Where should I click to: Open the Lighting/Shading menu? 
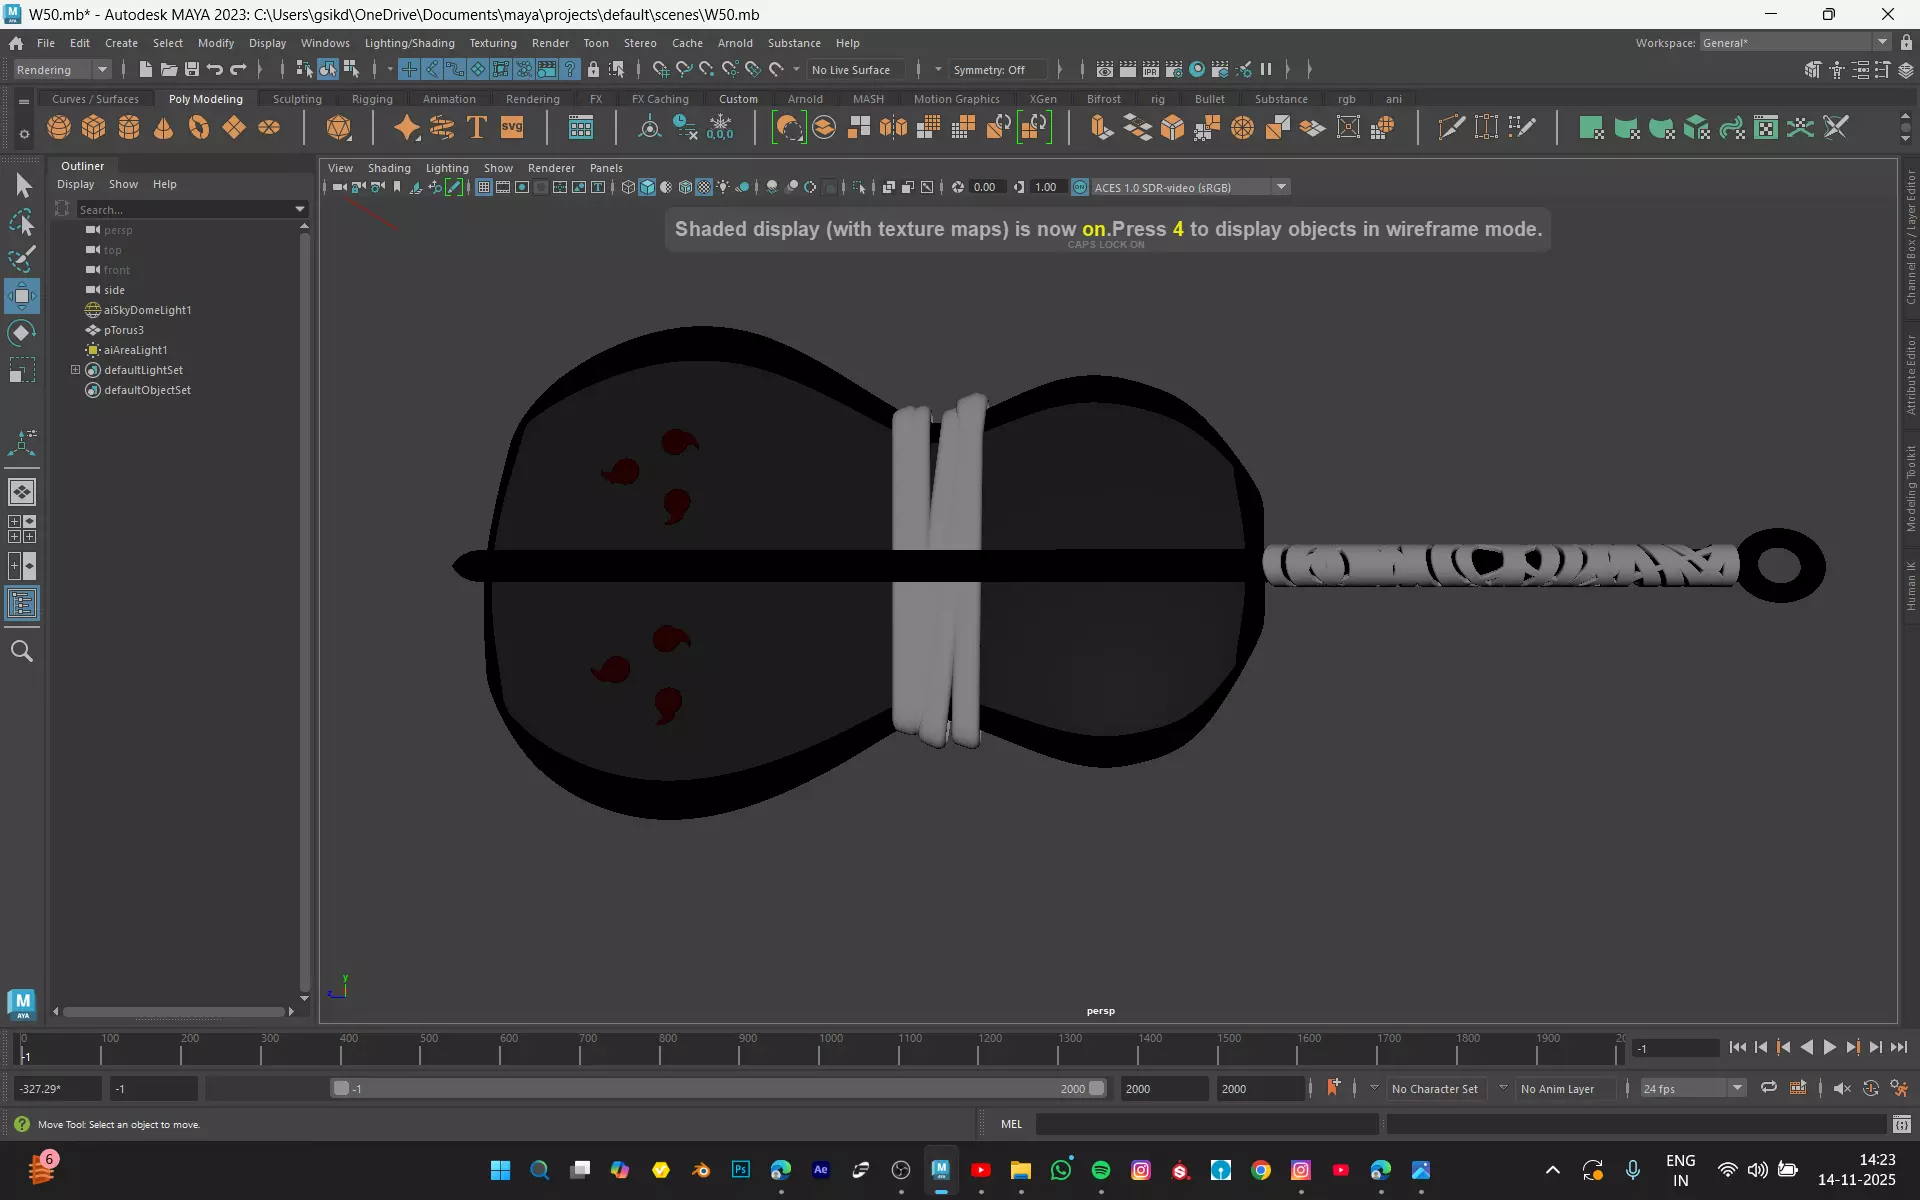(x=409, y=43)
